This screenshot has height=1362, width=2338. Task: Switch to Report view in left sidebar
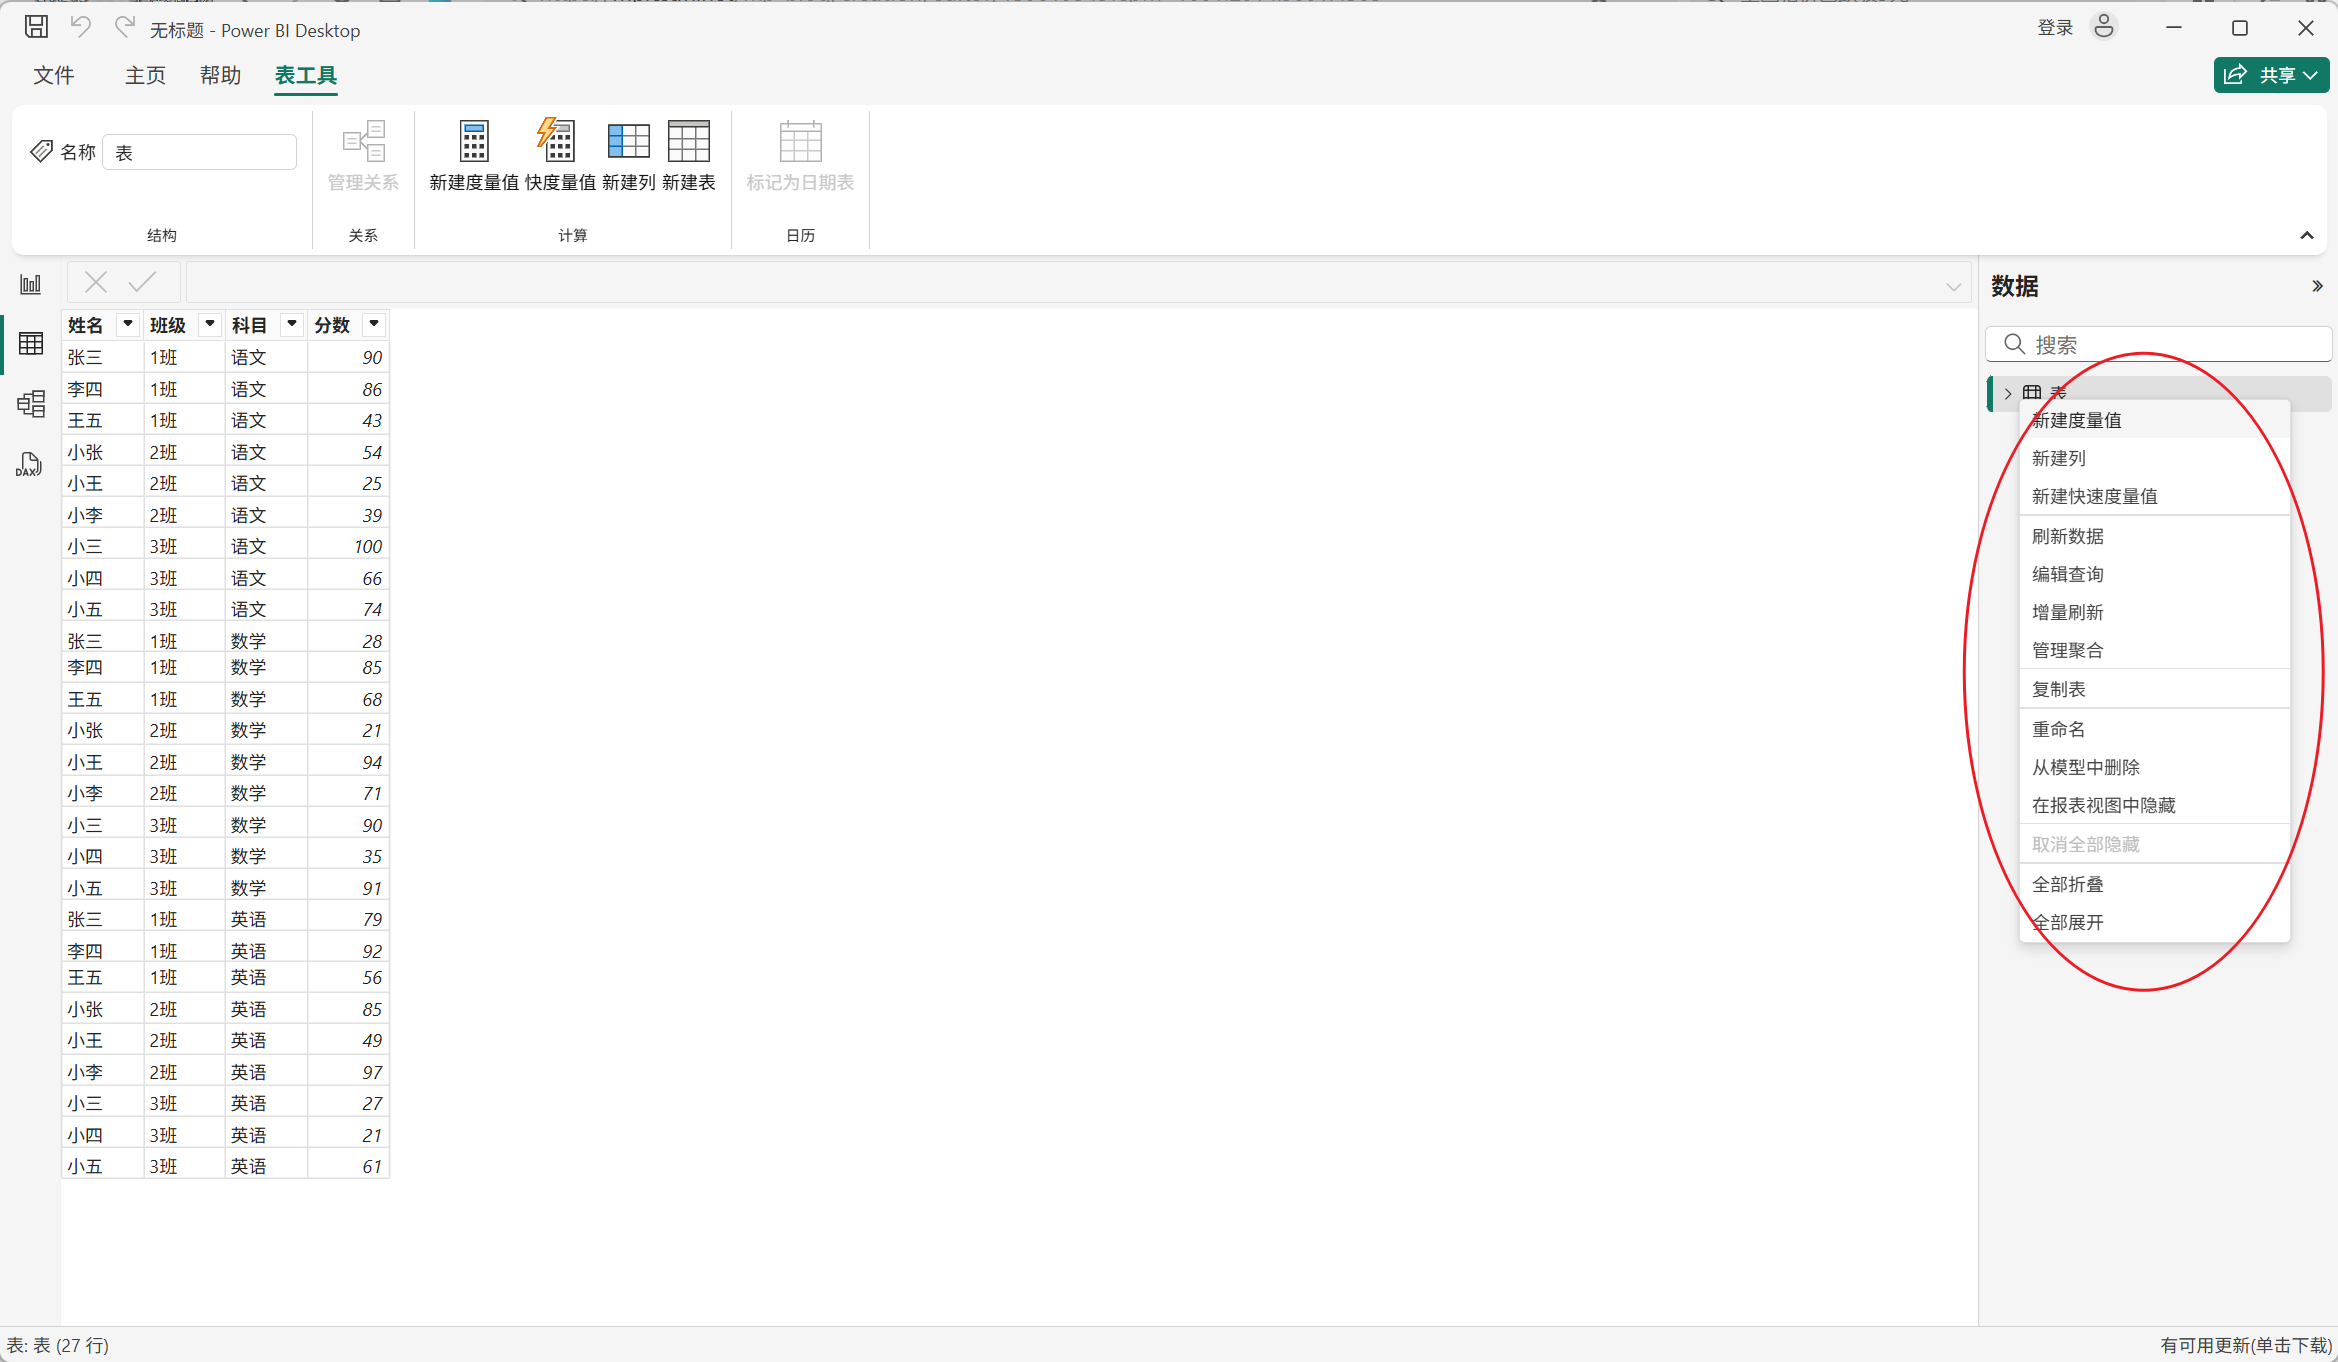tap(31, 285)
